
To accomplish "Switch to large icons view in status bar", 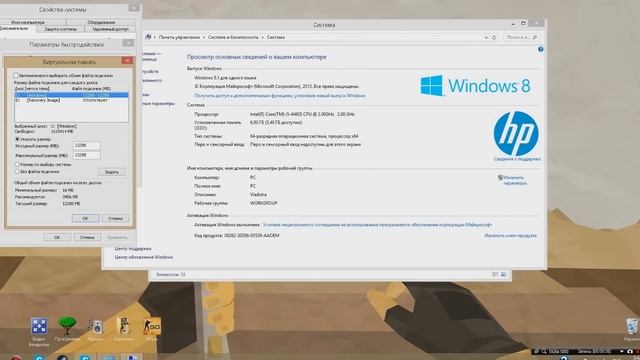I will coord(504,274).
